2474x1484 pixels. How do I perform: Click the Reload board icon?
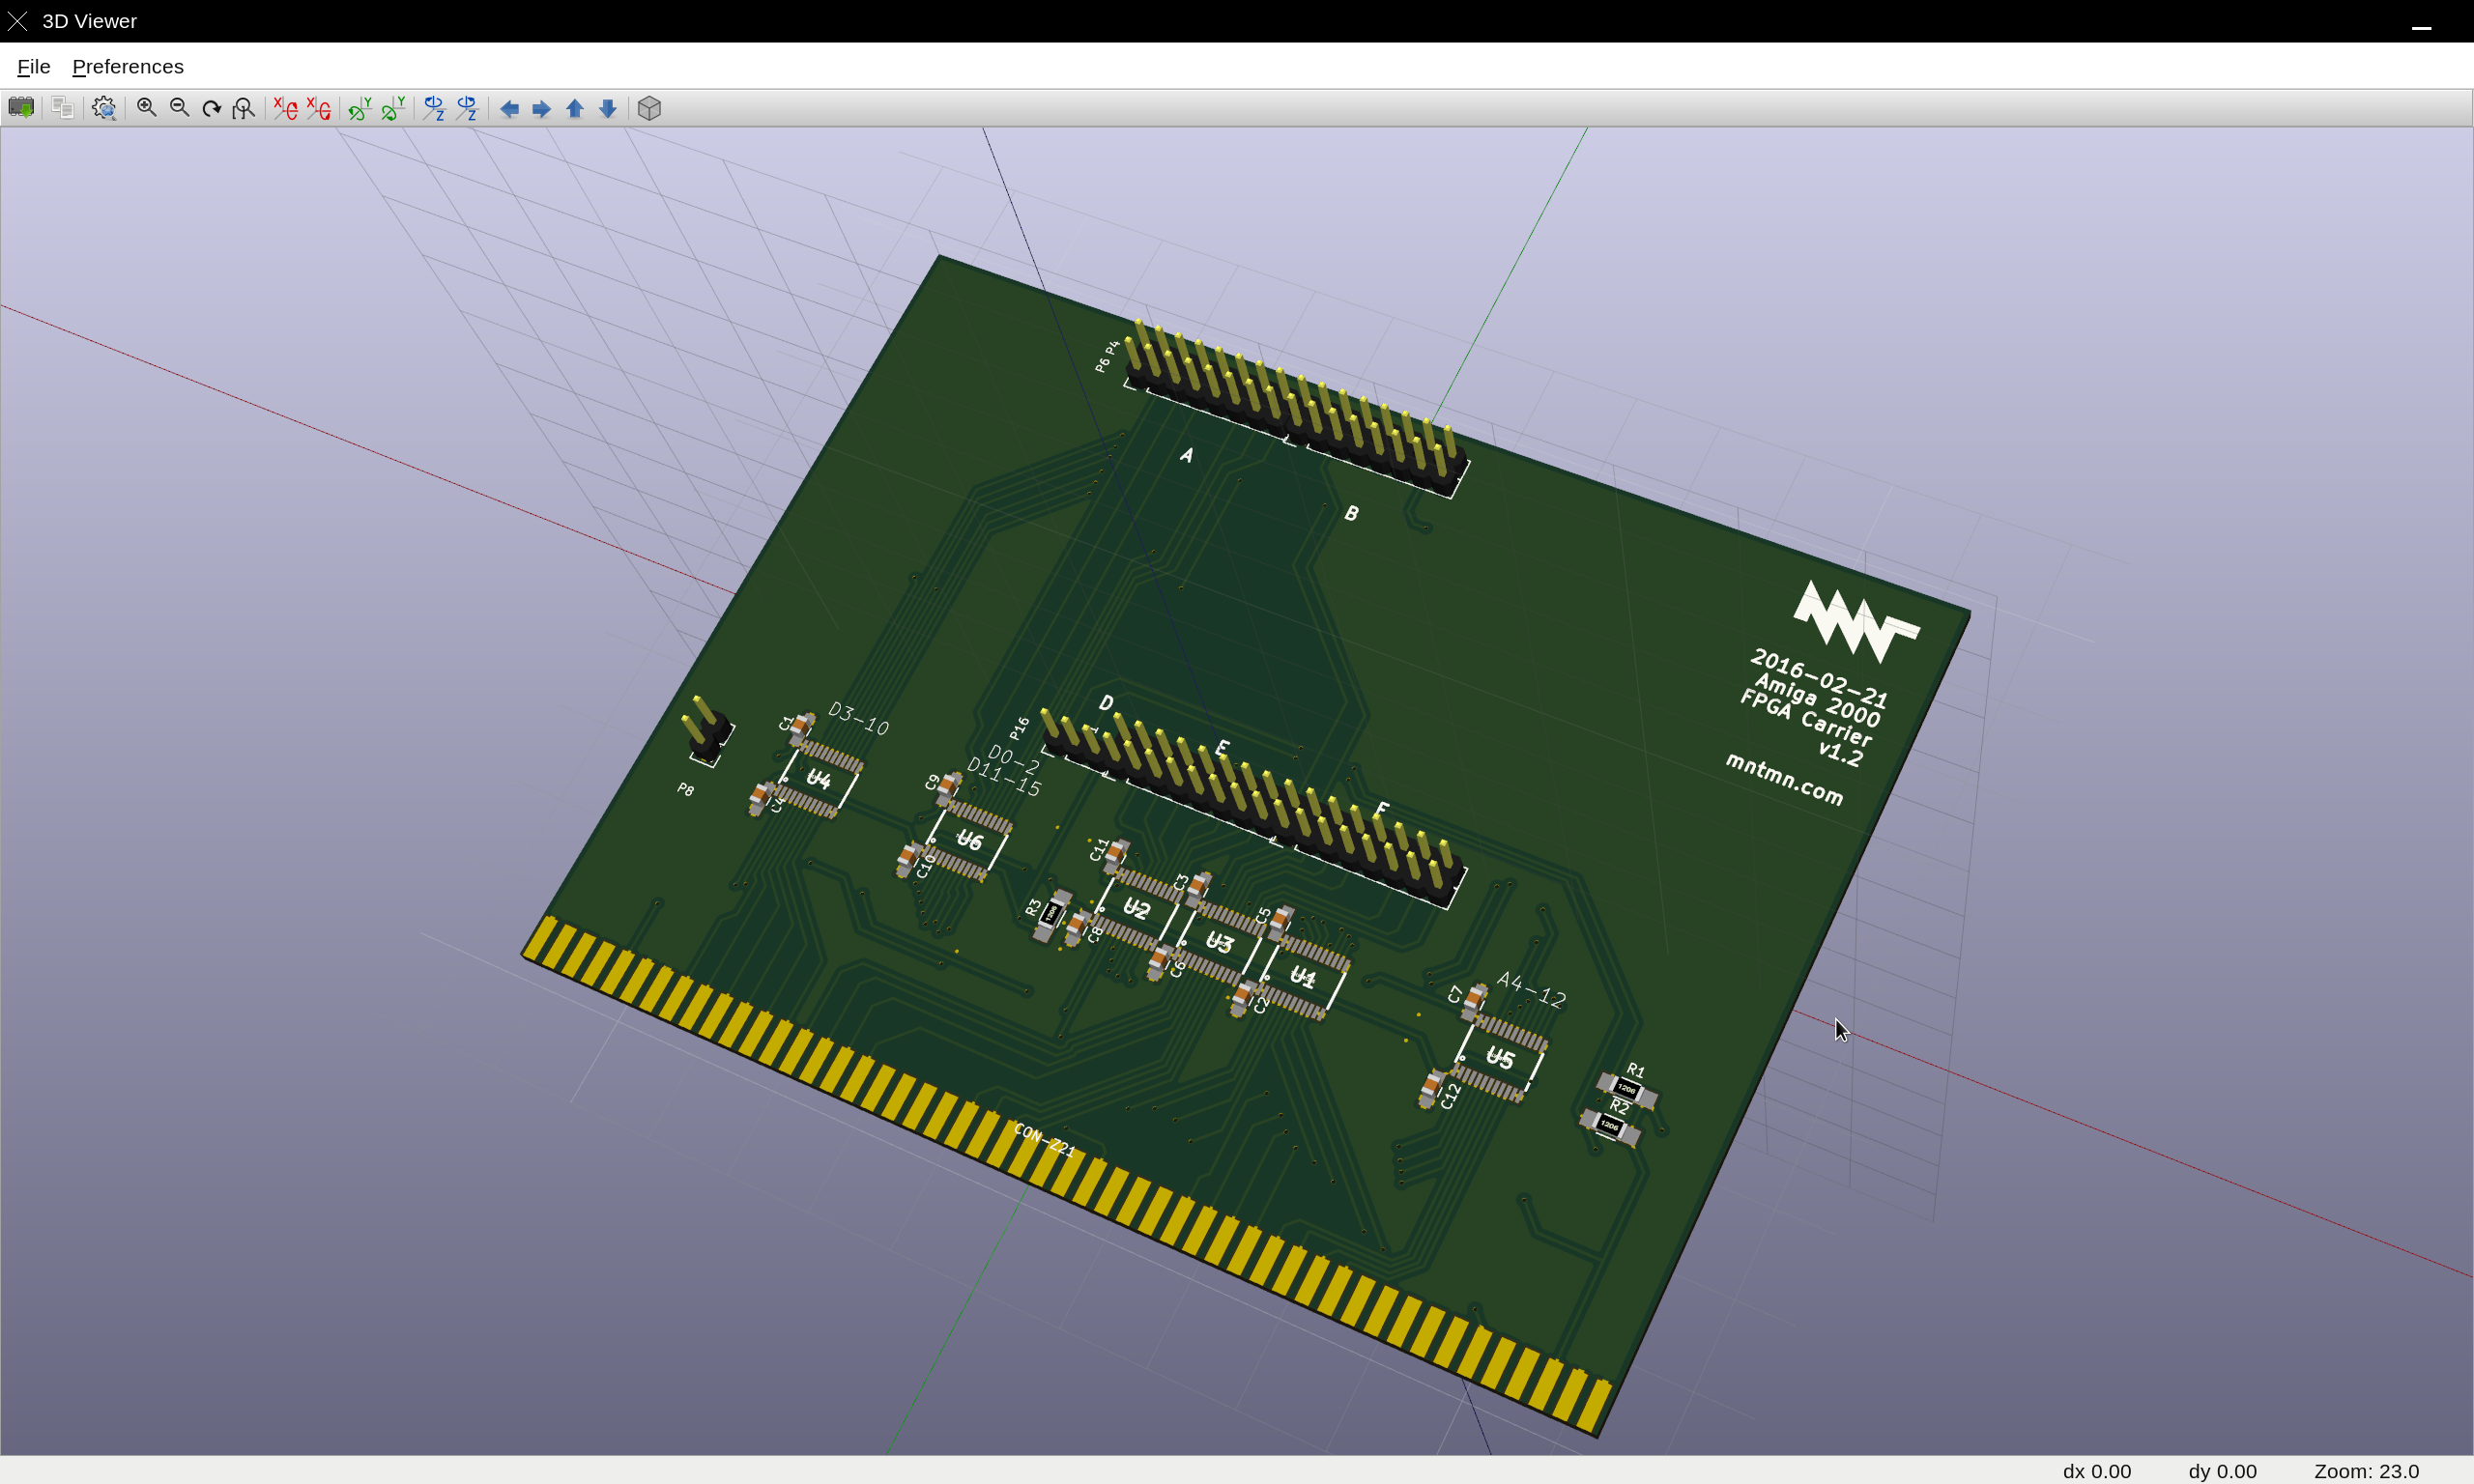tap(21, 108)
